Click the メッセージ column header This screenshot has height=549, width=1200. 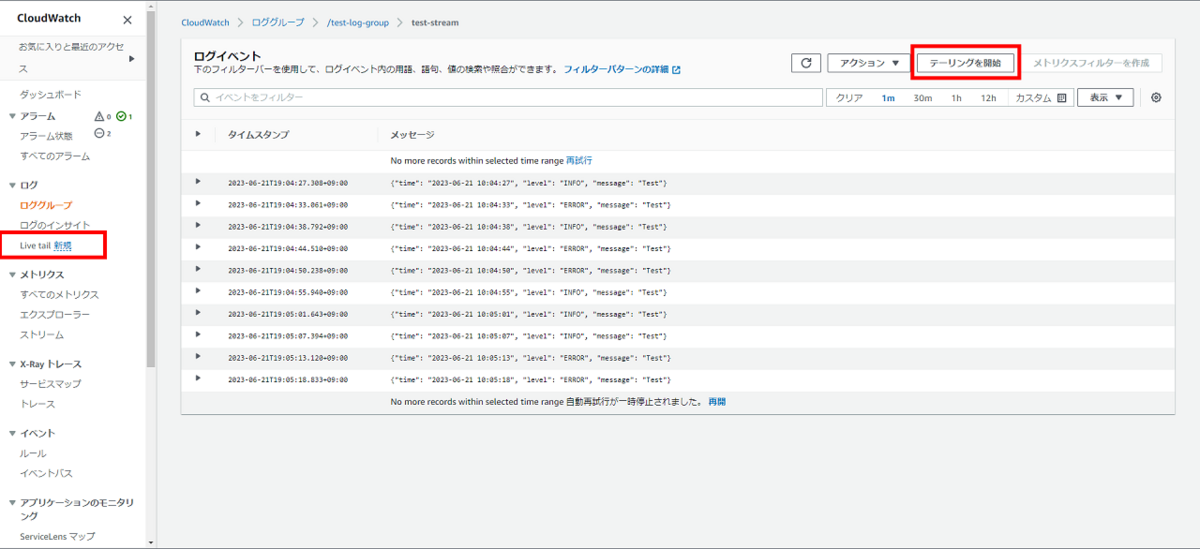(412, 134)
